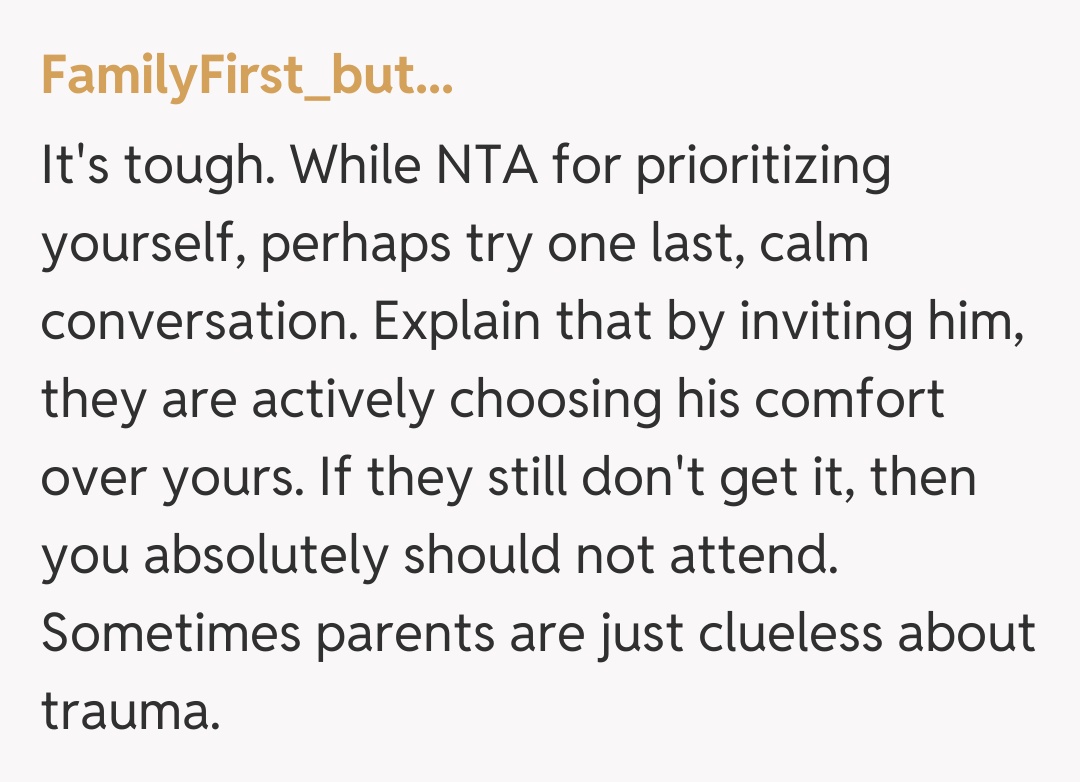Screen dimensions: 1080x782
Task: Select the word "prioritizing" in the comment
Action: (x=763, y=165)
